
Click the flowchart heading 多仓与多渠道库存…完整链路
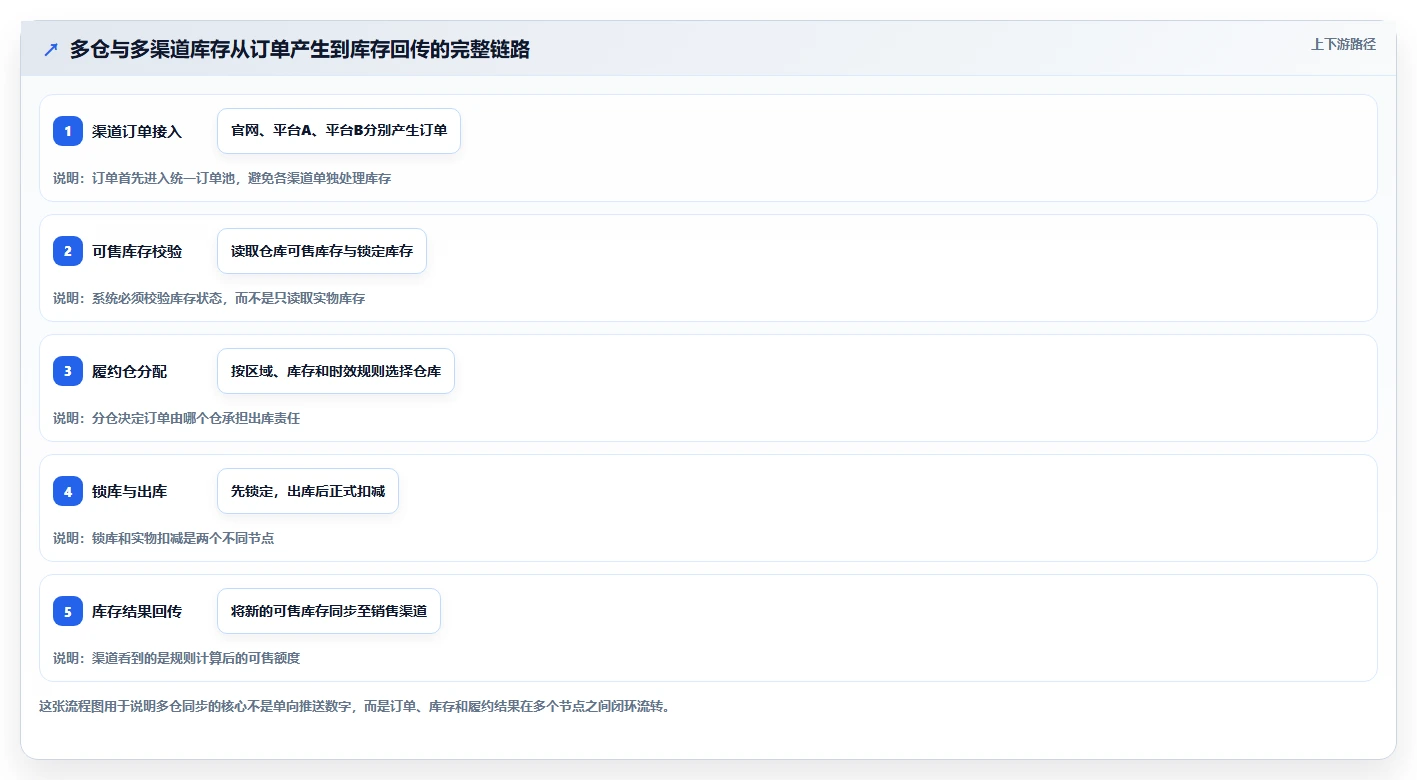300,50
